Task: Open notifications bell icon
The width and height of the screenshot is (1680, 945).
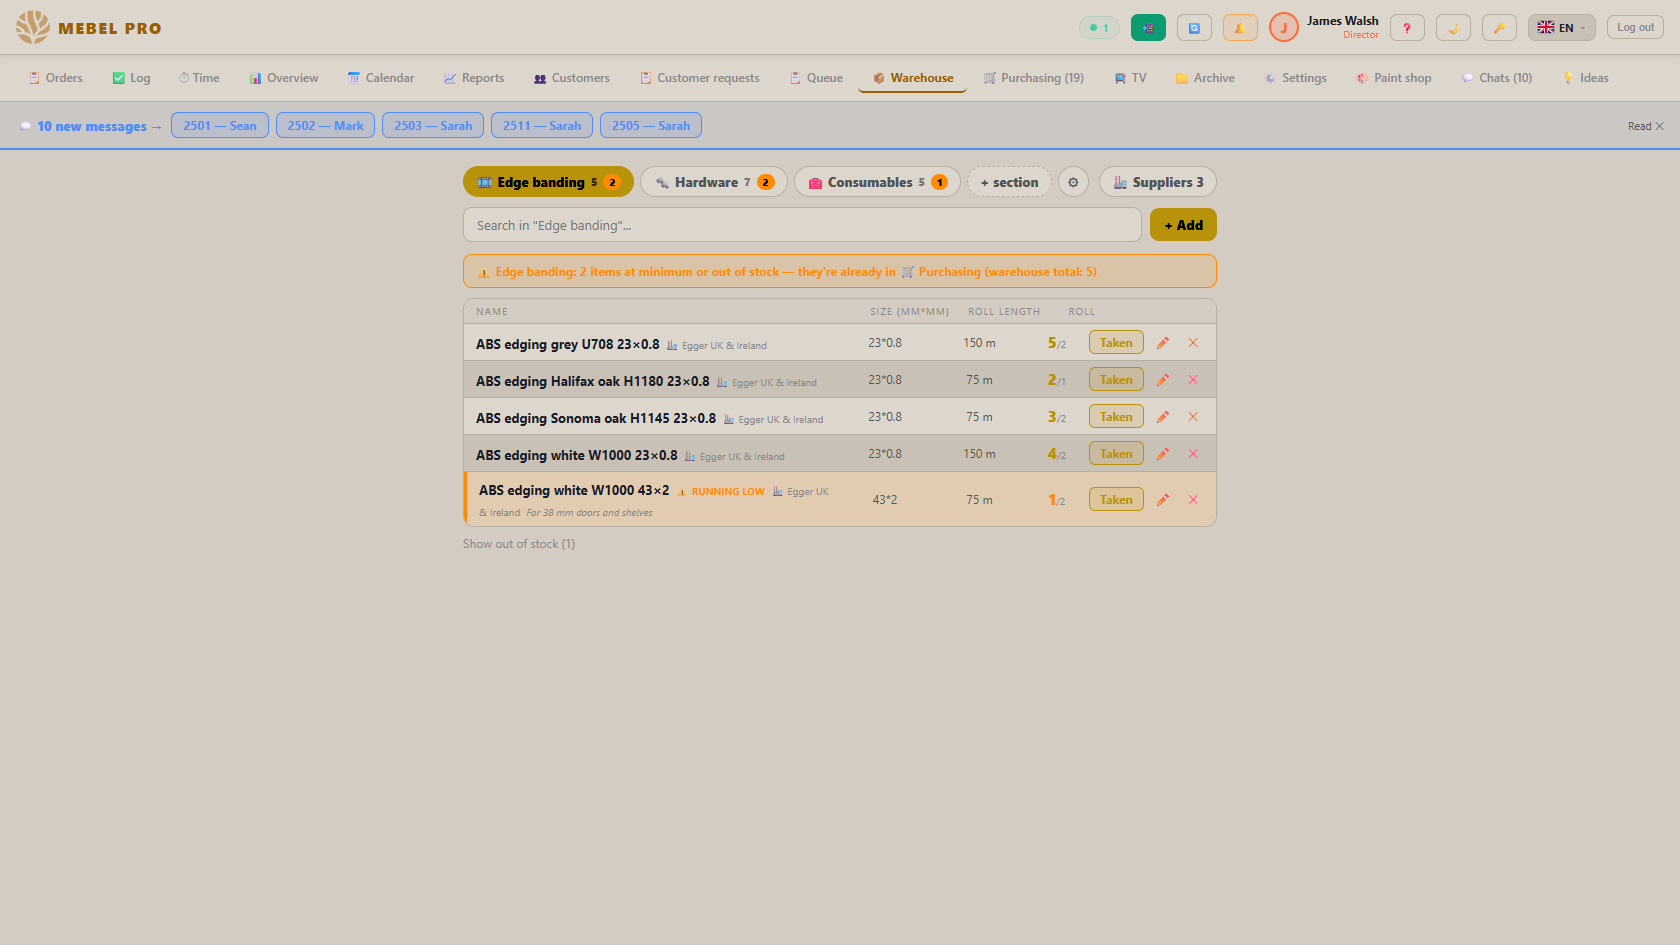Action: click(1240, 28)
